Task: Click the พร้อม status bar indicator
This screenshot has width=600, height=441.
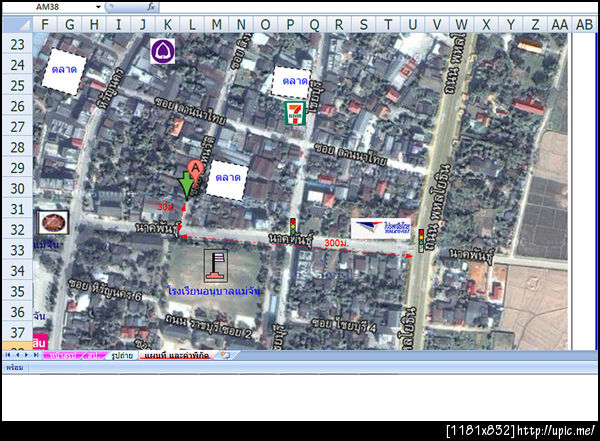Action: pos(15,368)
